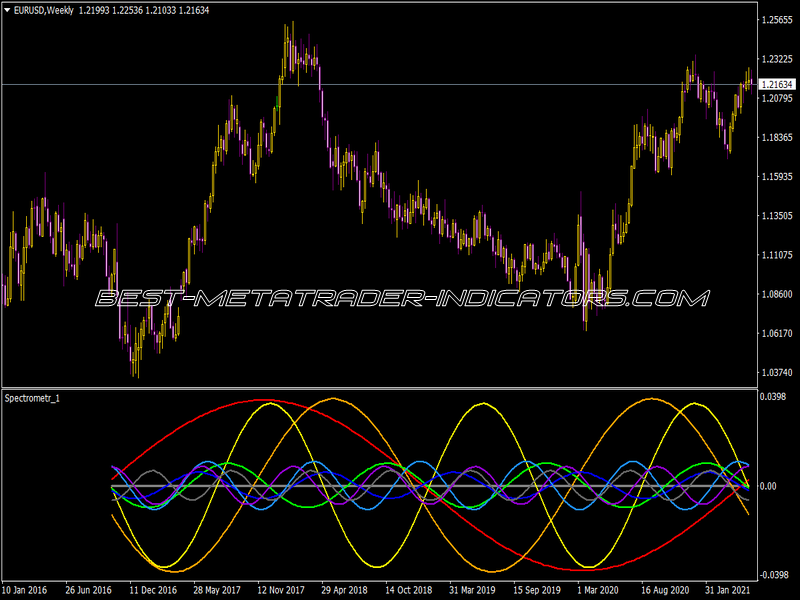The height and width of the screenshot is (600, 800).
Task: Click indicator scale value 0.00
Action: (x=768, y=486)
